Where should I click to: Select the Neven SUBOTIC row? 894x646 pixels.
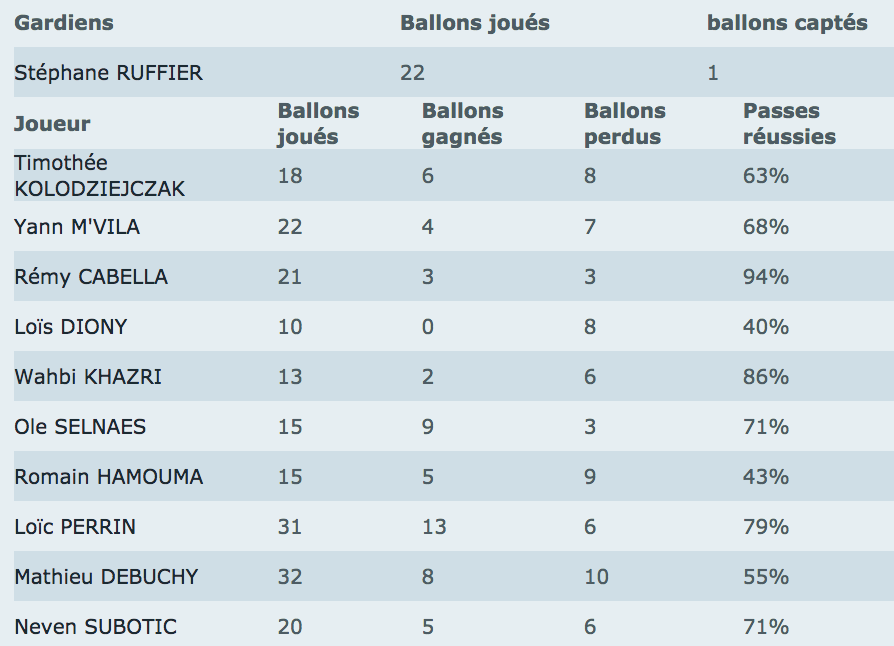pyautogui.click(x=454, y=625)
